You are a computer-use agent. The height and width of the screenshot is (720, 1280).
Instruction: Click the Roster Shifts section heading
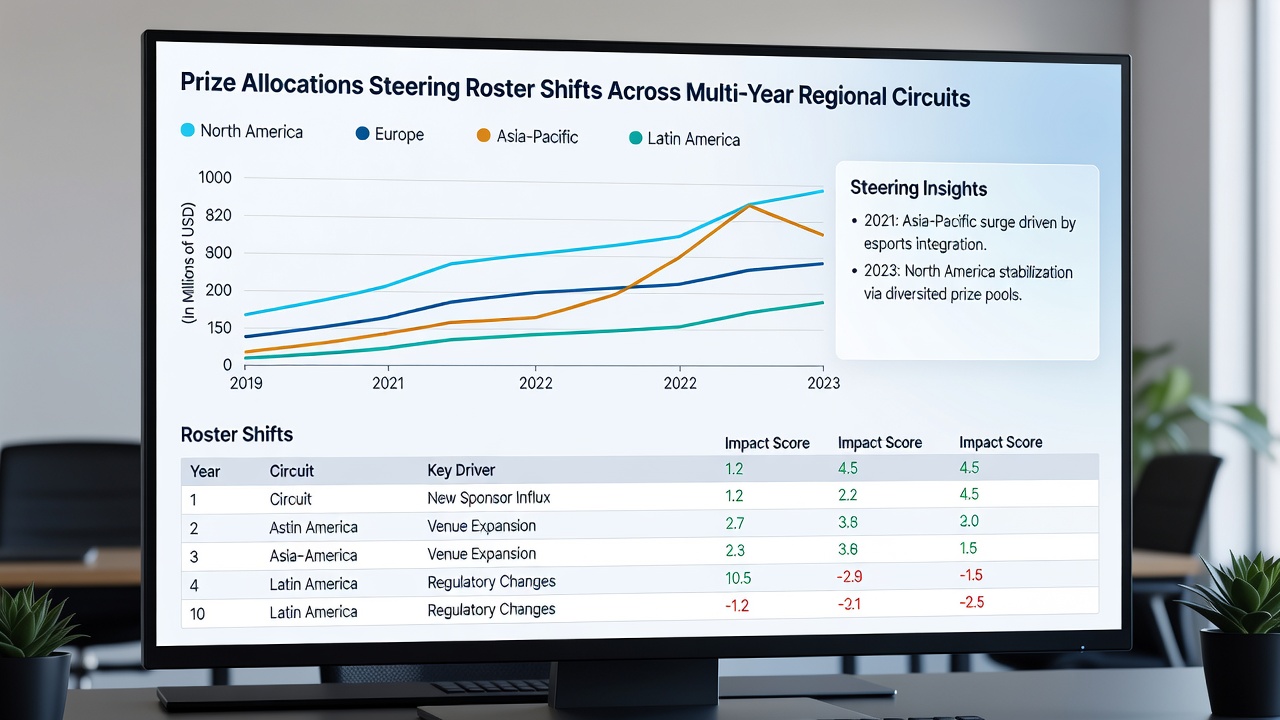(x=237, y=435)
